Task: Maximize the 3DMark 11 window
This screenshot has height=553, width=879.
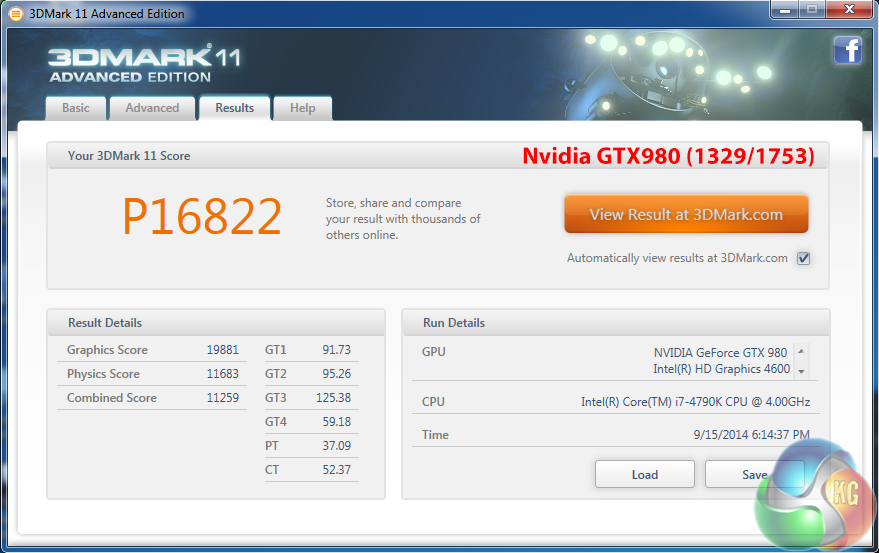Action: tap(812, 10)
